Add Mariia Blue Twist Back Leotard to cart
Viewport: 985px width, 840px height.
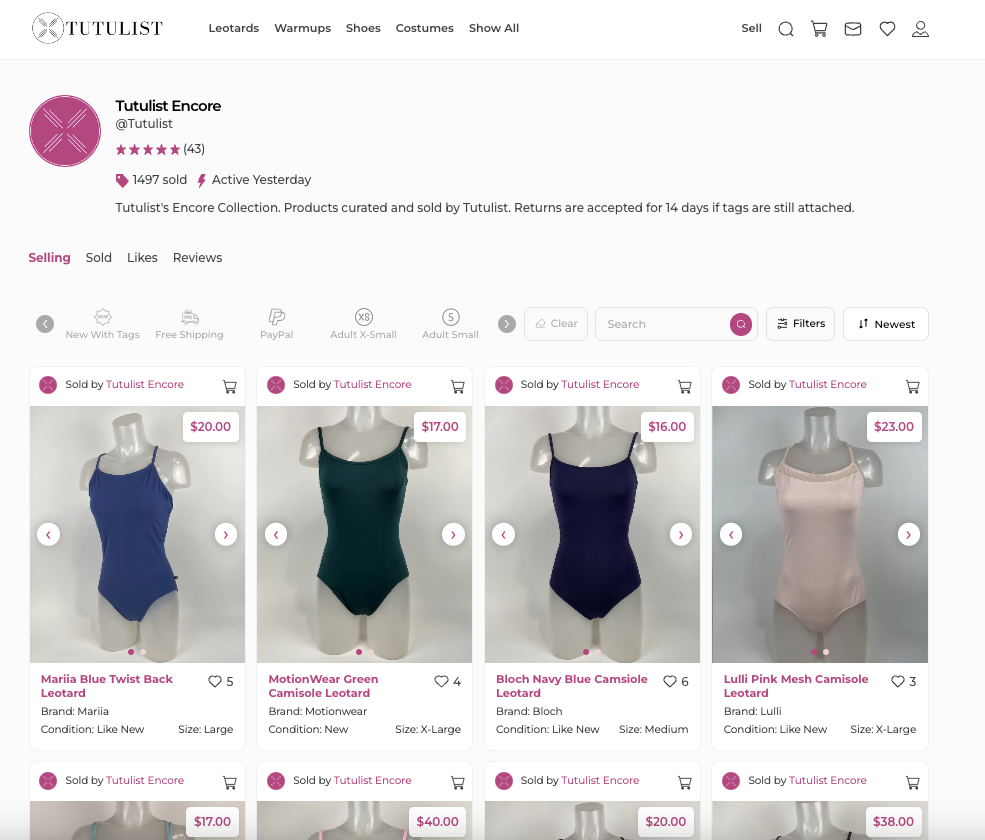point(230,386)
